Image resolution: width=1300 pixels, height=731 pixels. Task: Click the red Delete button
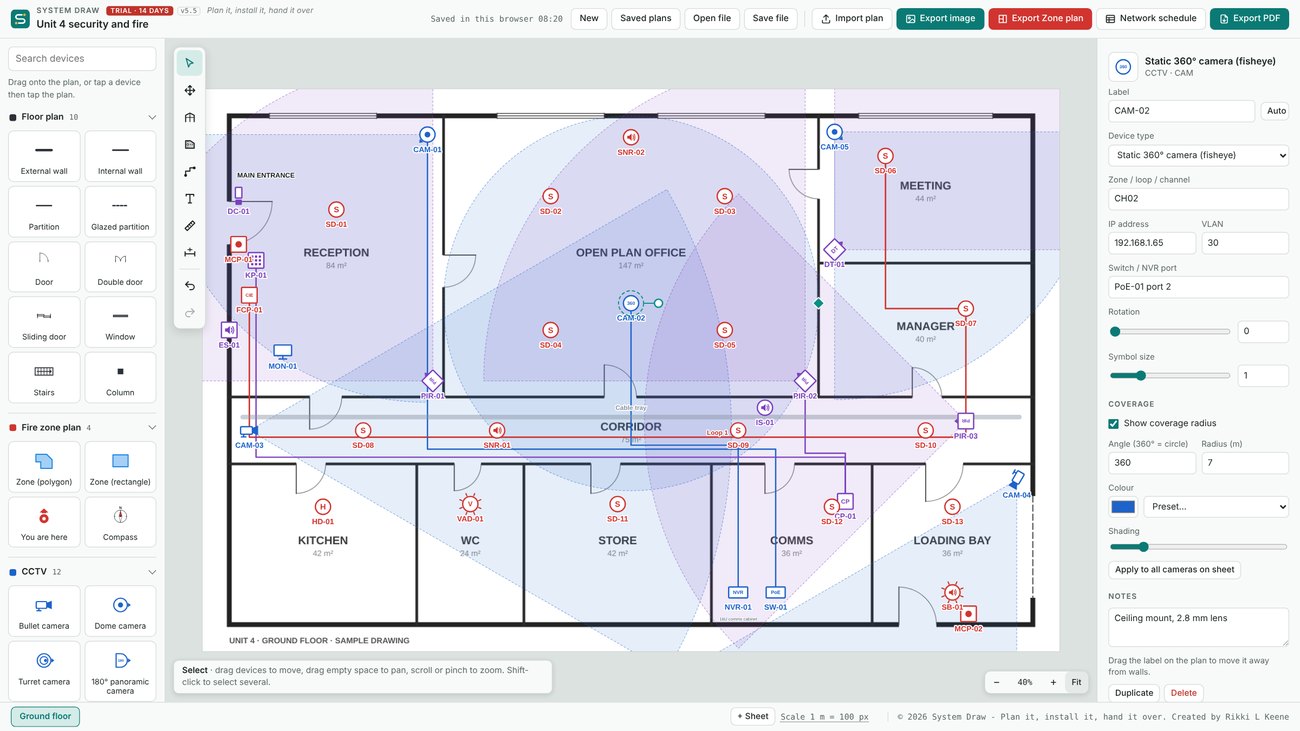tap(1183, 693)
